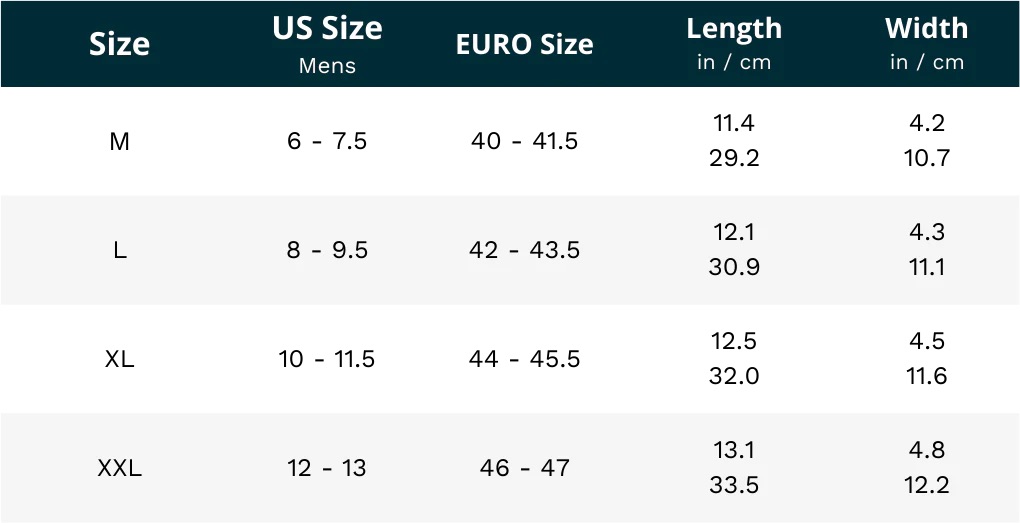Select the M size row label
This screenshot has height=523, width=1020.
click(x=119, y=141)
